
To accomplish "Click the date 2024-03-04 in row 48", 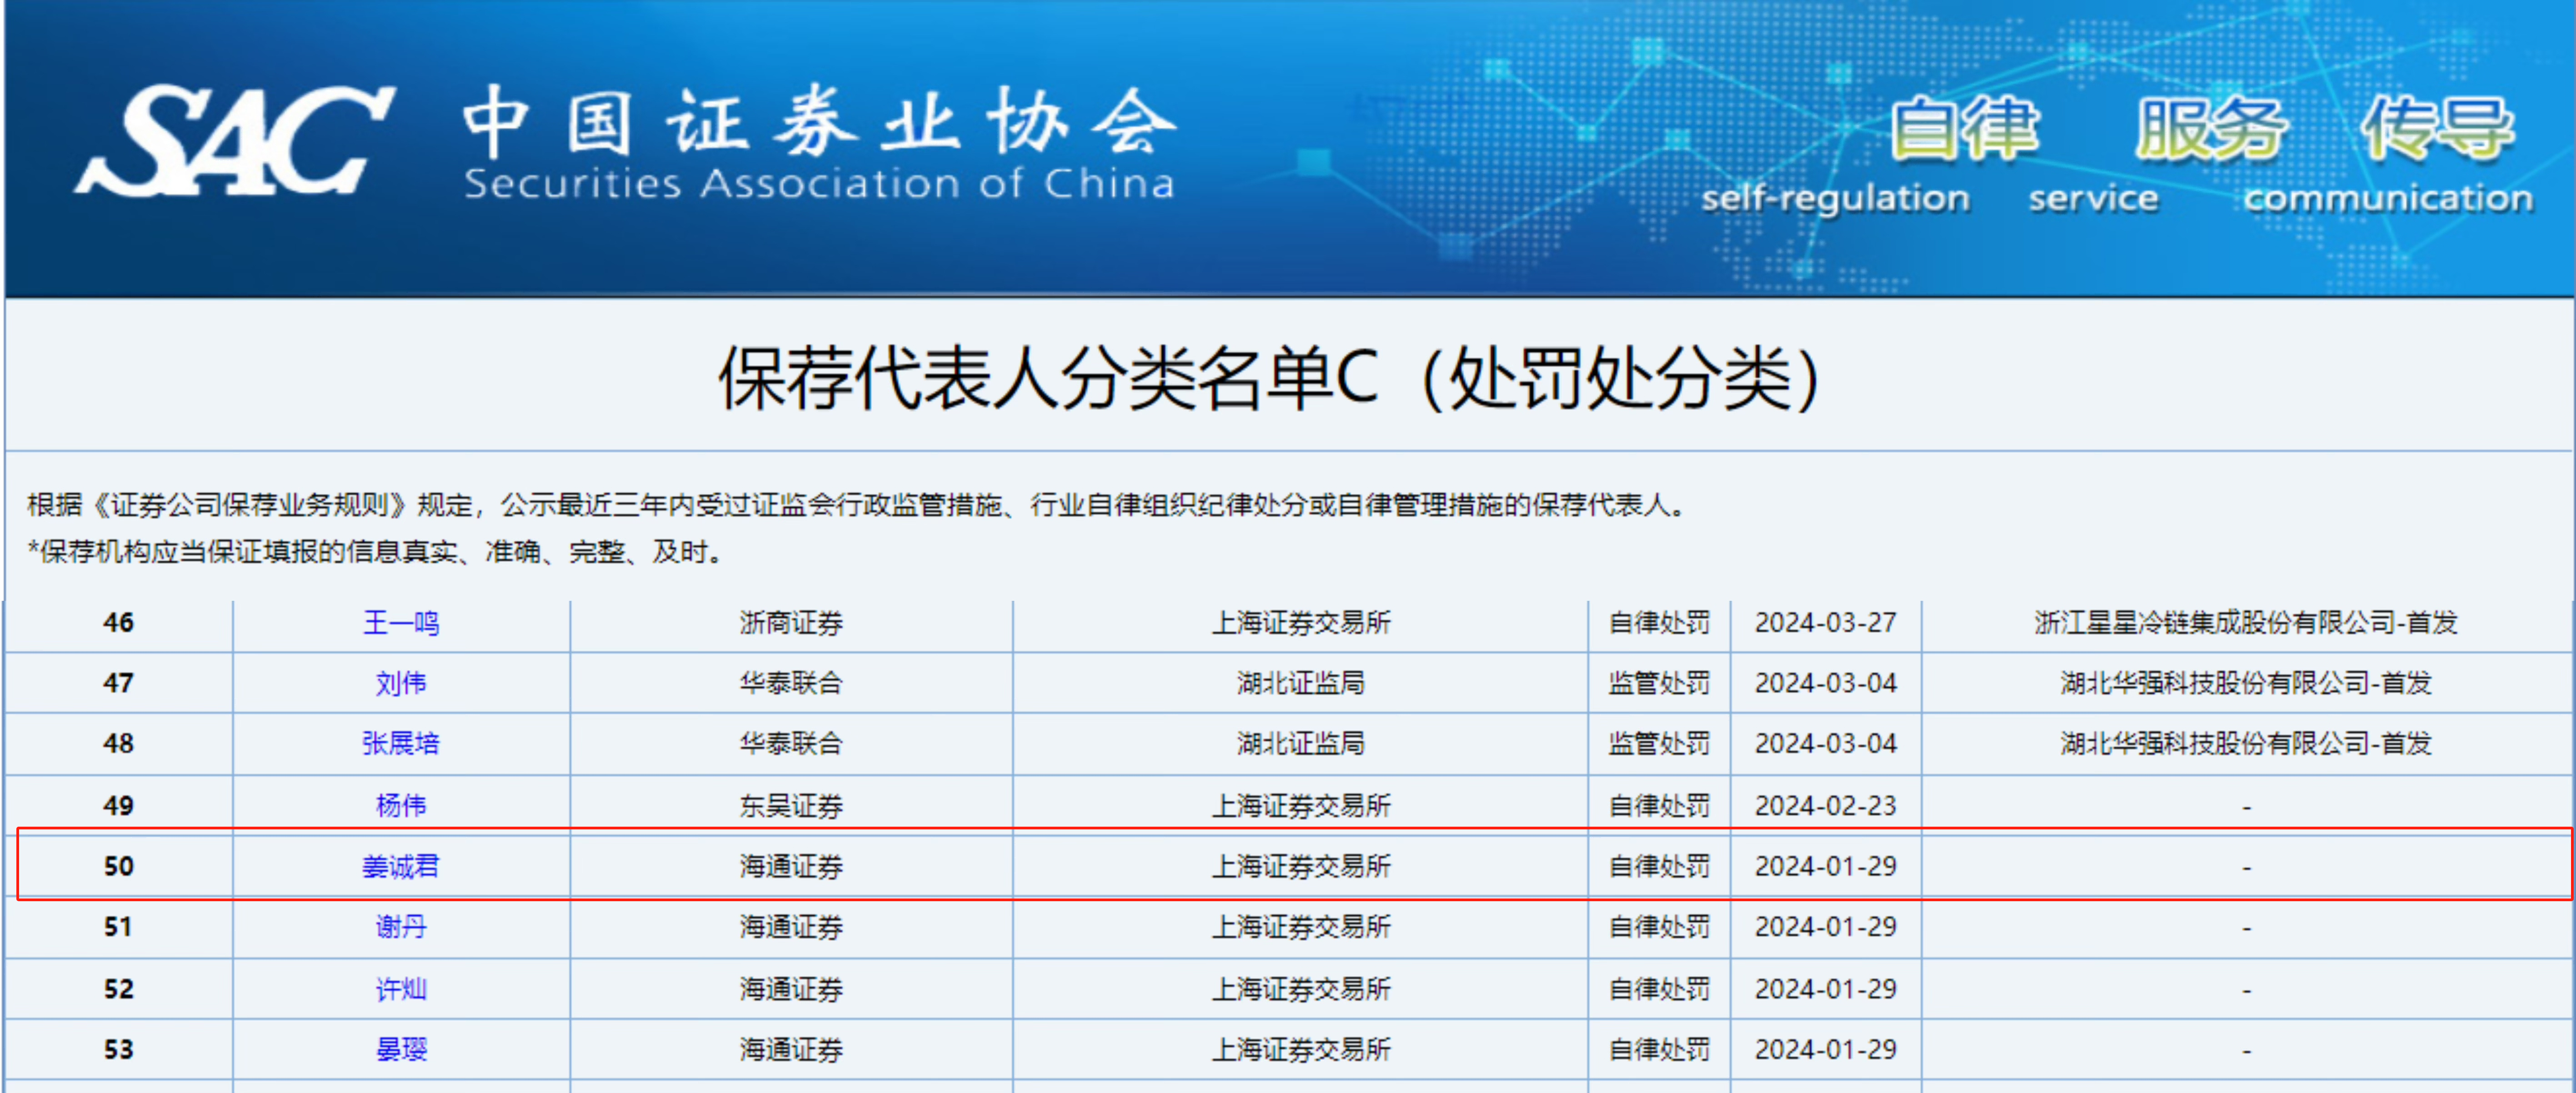I will point(1825,743).
